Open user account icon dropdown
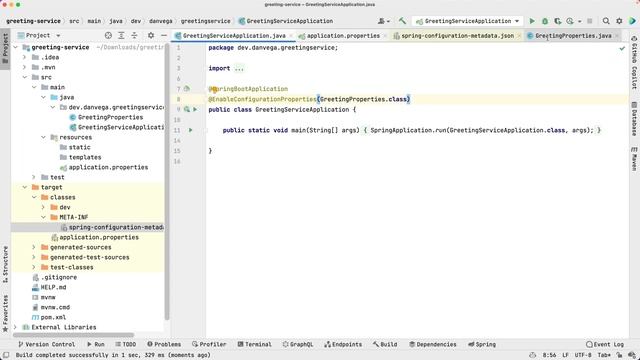The height and width of the screenshot is (360, 640). [x=383, y=21]
